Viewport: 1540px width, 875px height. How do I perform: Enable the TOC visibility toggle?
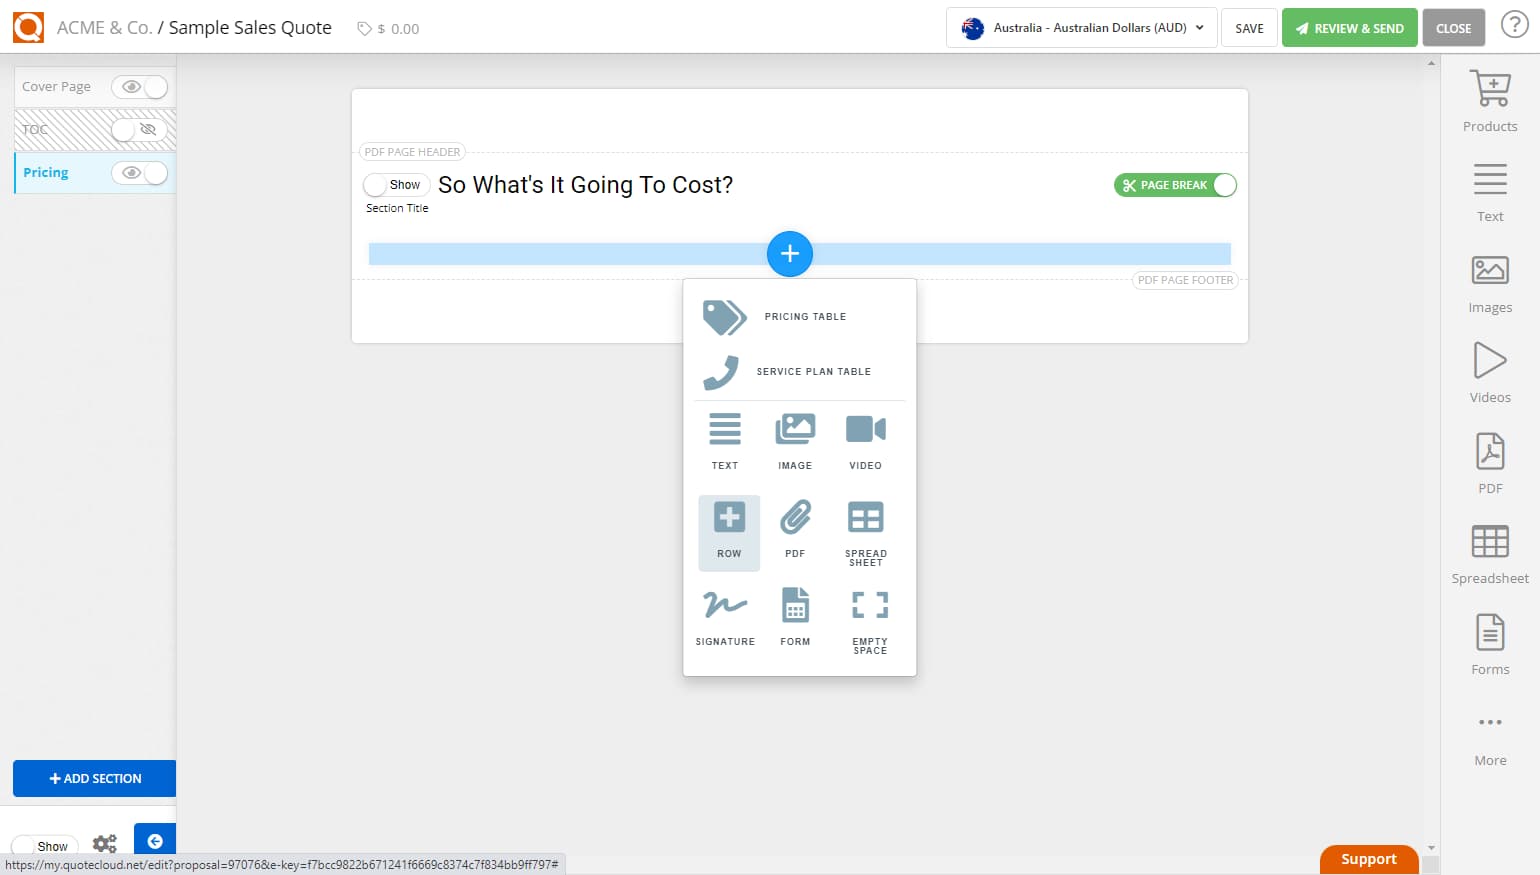click(140, 130)
